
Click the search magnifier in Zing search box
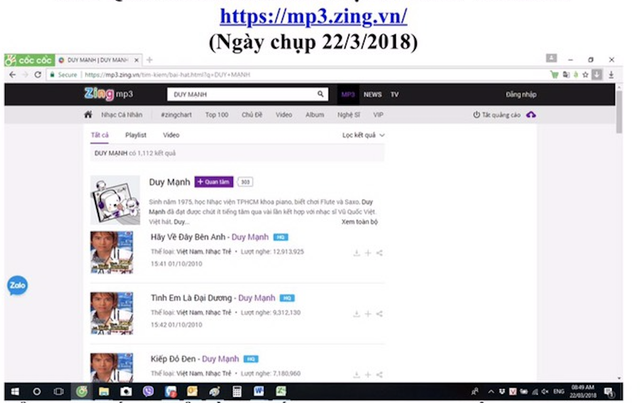click(320, 94)
